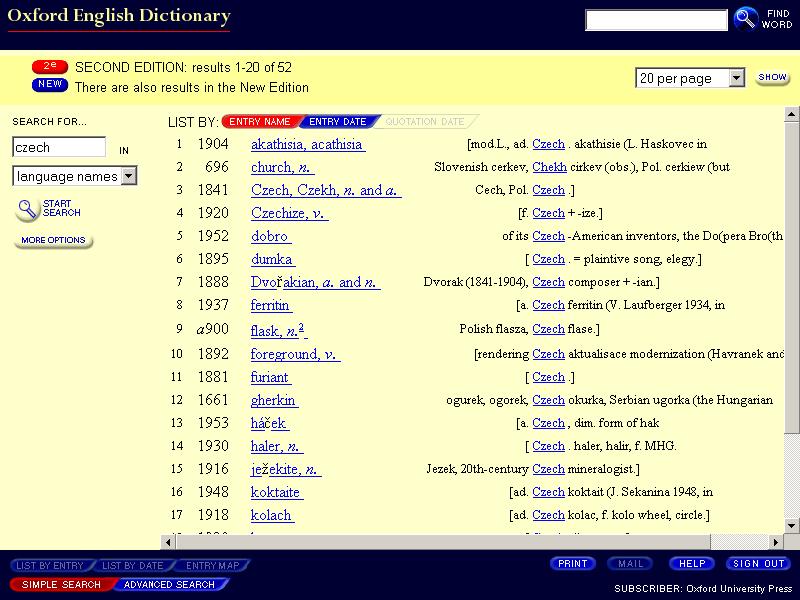Image resolution: width=800 pixels, height=600 pixels.
Task: Open the akathisia, acathisia entry
Action: tap(308, 144)
